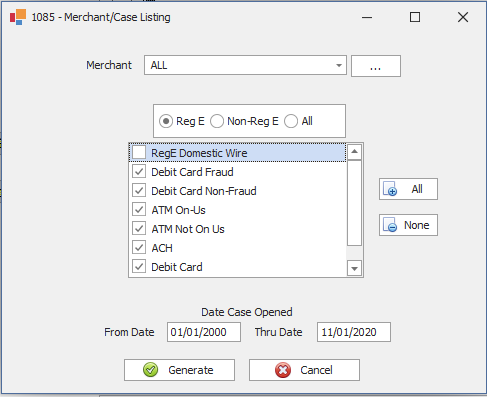Click the None deselect button

408,225
